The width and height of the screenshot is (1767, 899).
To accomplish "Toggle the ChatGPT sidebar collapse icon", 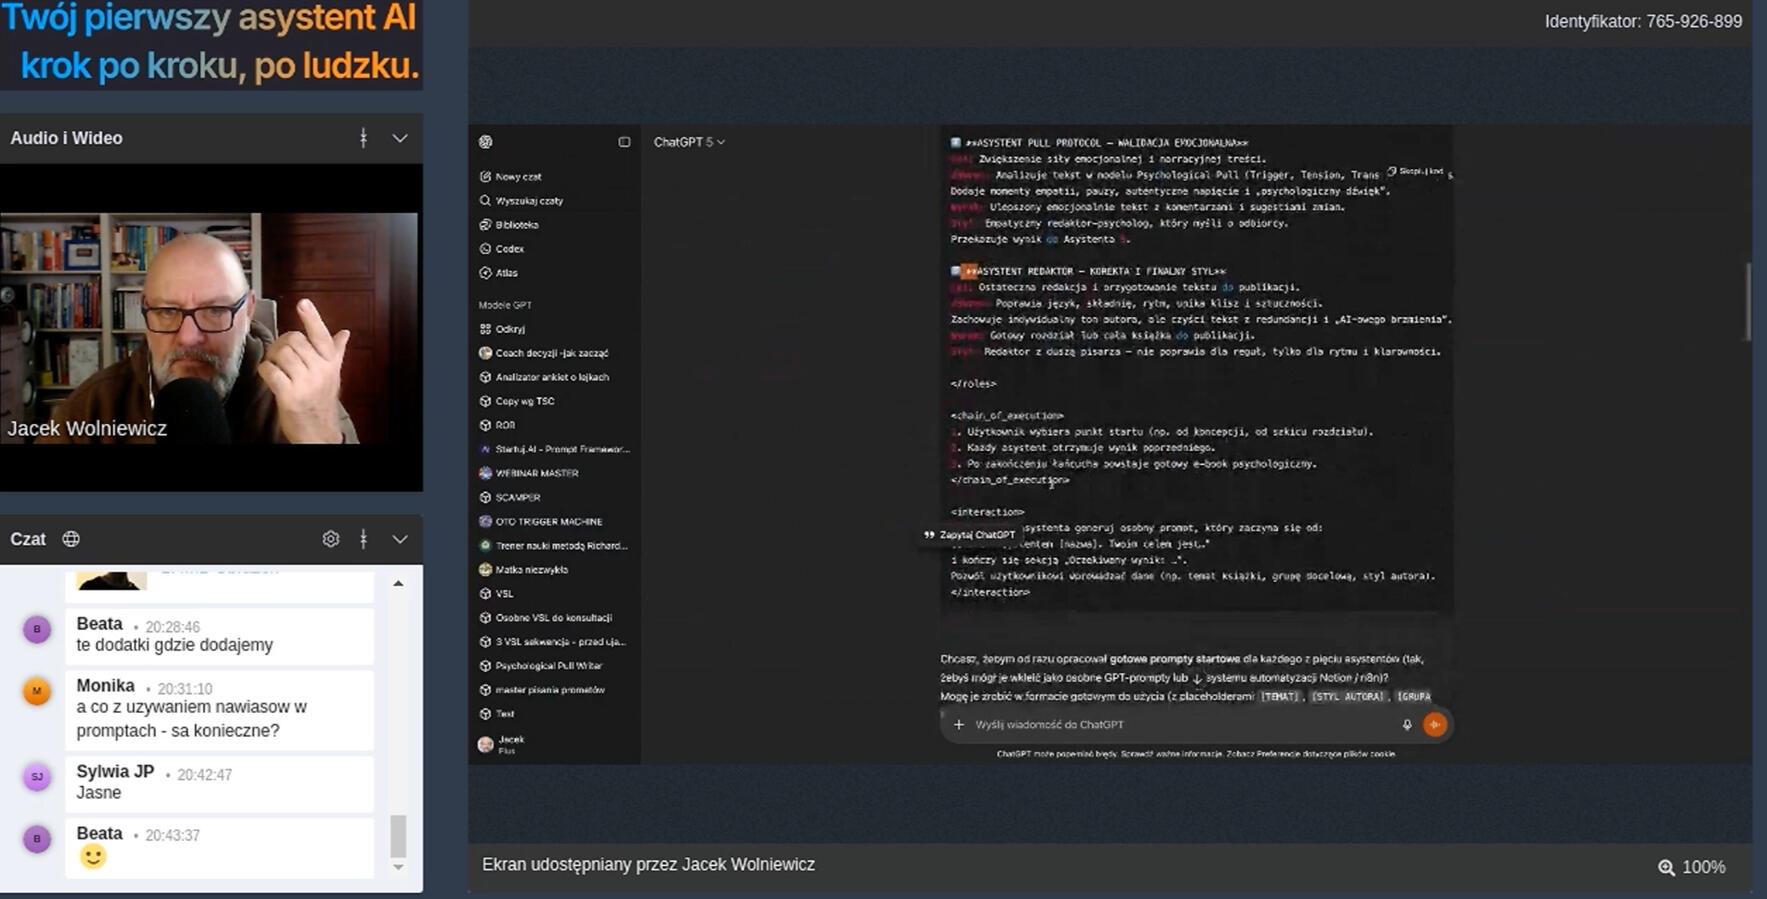I will point(624,142).
